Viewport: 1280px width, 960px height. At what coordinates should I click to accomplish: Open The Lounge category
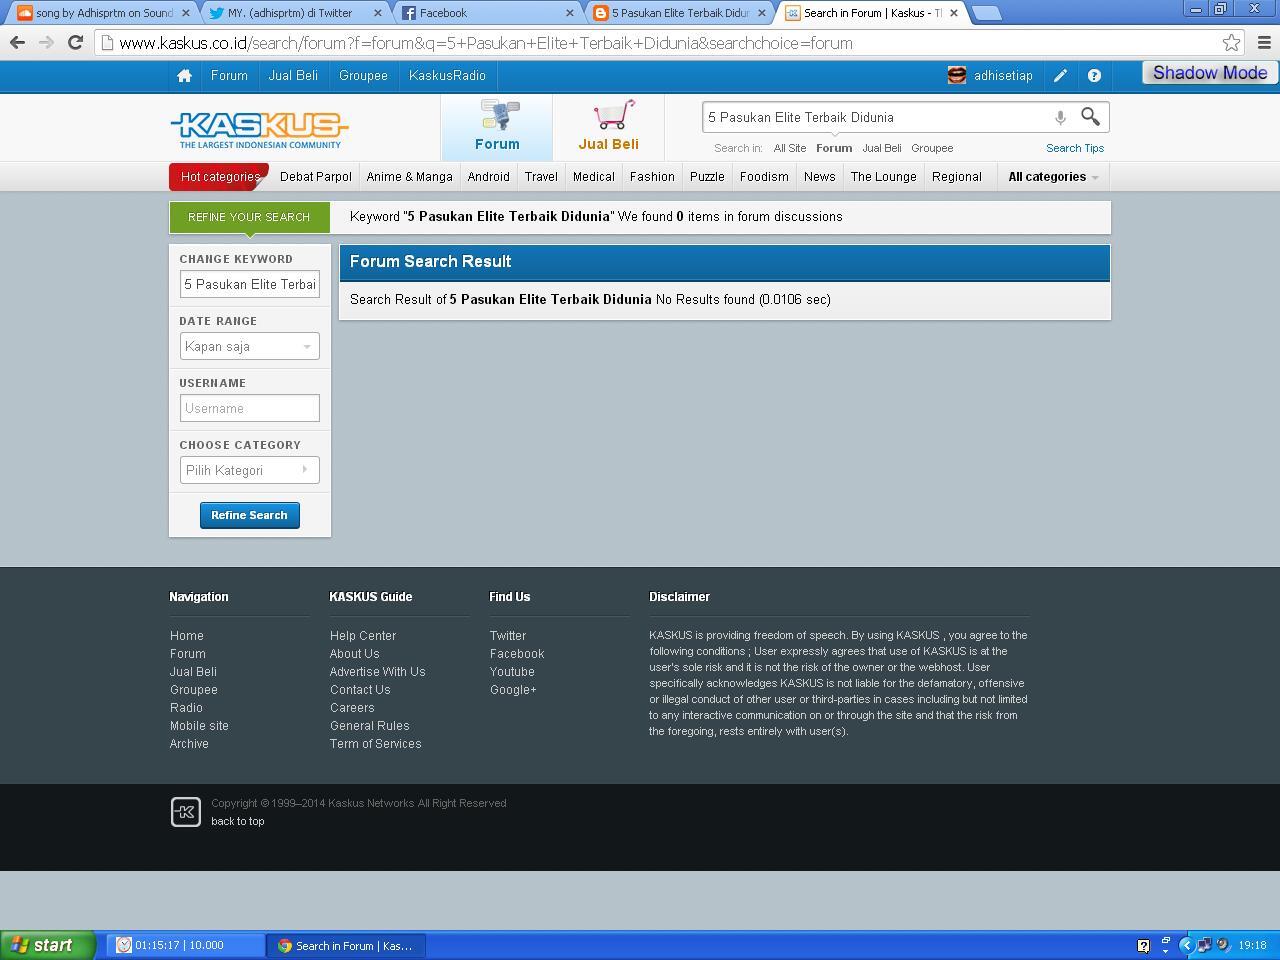click(x=883, y=177)
